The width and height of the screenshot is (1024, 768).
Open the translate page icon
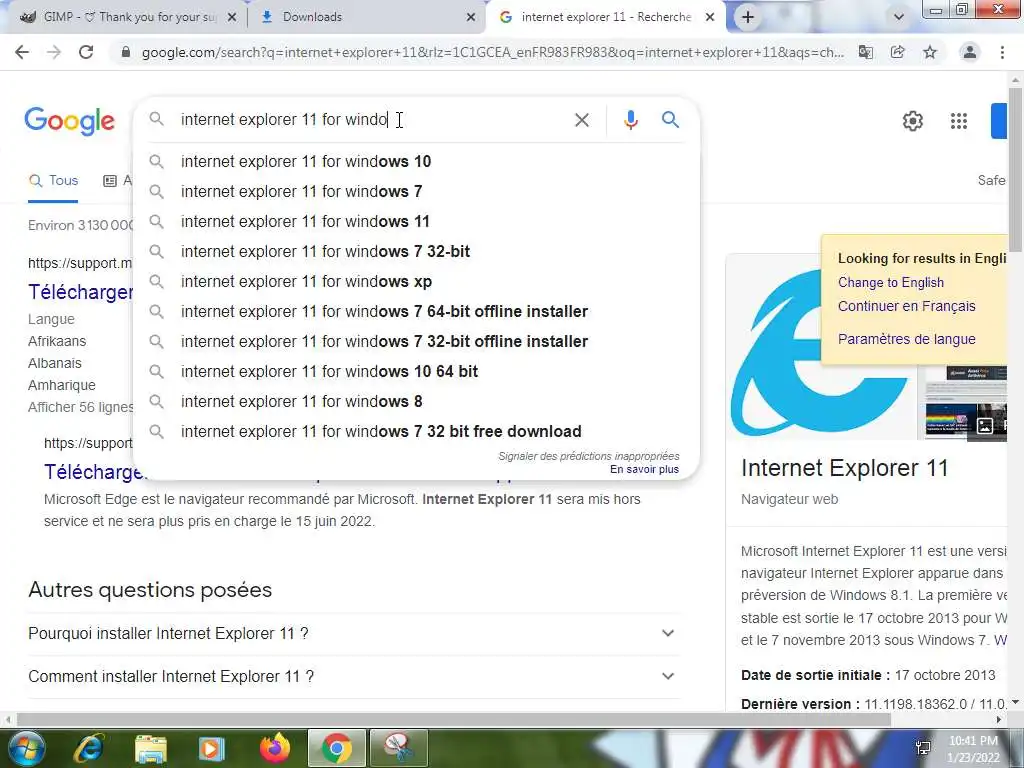pos(866,52)
